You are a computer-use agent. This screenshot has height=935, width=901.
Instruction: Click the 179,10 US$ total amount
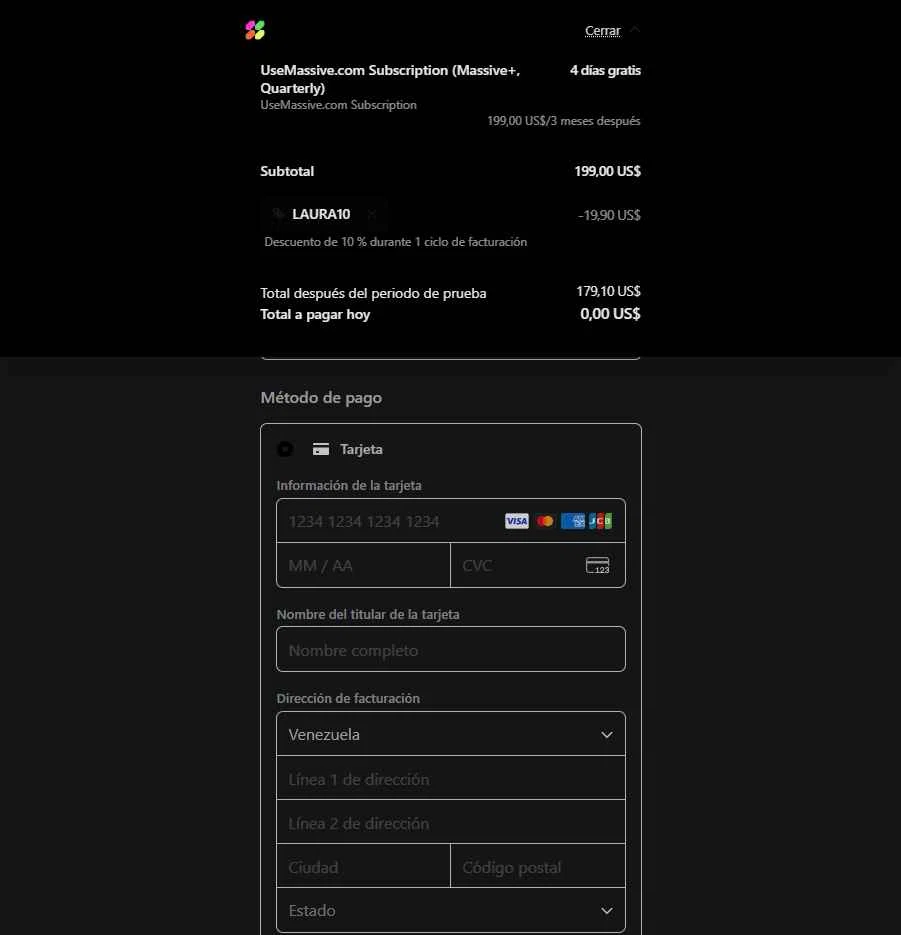coord(608,291)
